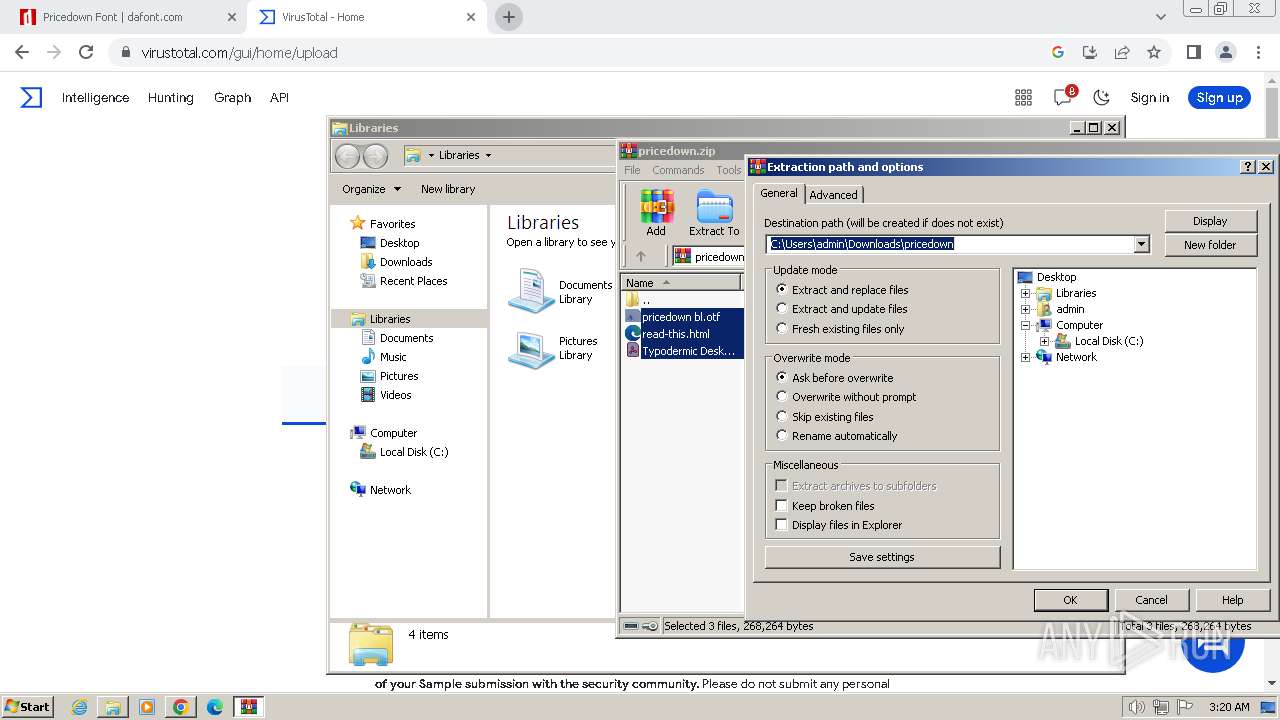1280x720 pixels.
Task: Select Skip existing files option
Action: tap(782, 416)
